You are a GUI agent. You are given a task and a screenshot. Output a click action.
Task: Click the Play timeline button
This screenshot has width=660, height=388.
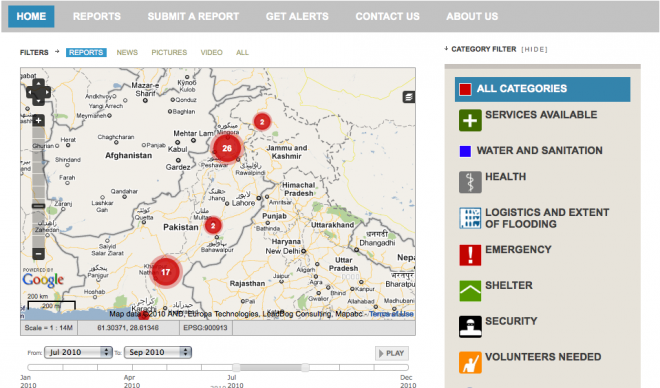(x=392, y=353)
